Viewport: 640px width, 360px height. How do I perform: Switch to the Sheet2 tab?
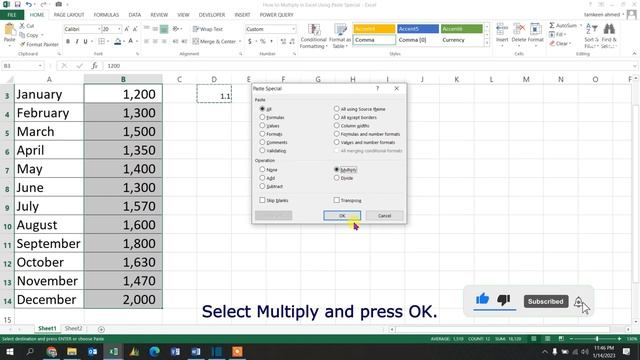73,328
